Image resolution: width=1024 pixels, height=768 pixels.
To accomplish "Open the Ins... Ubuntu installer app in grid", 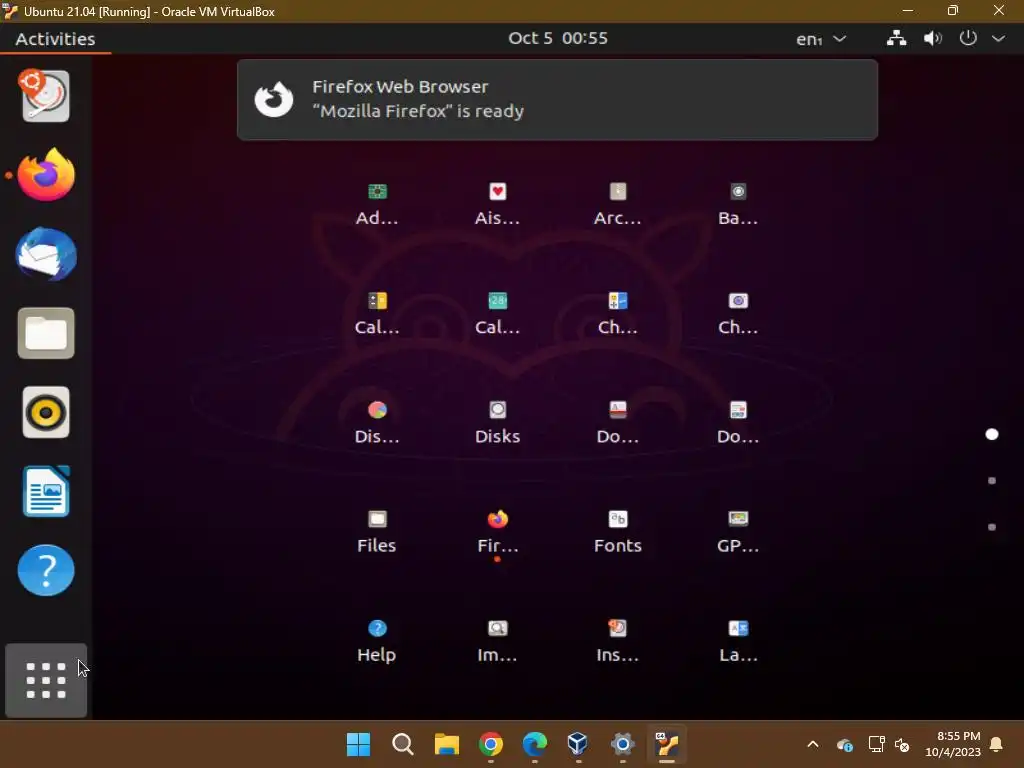I will 617,640.
